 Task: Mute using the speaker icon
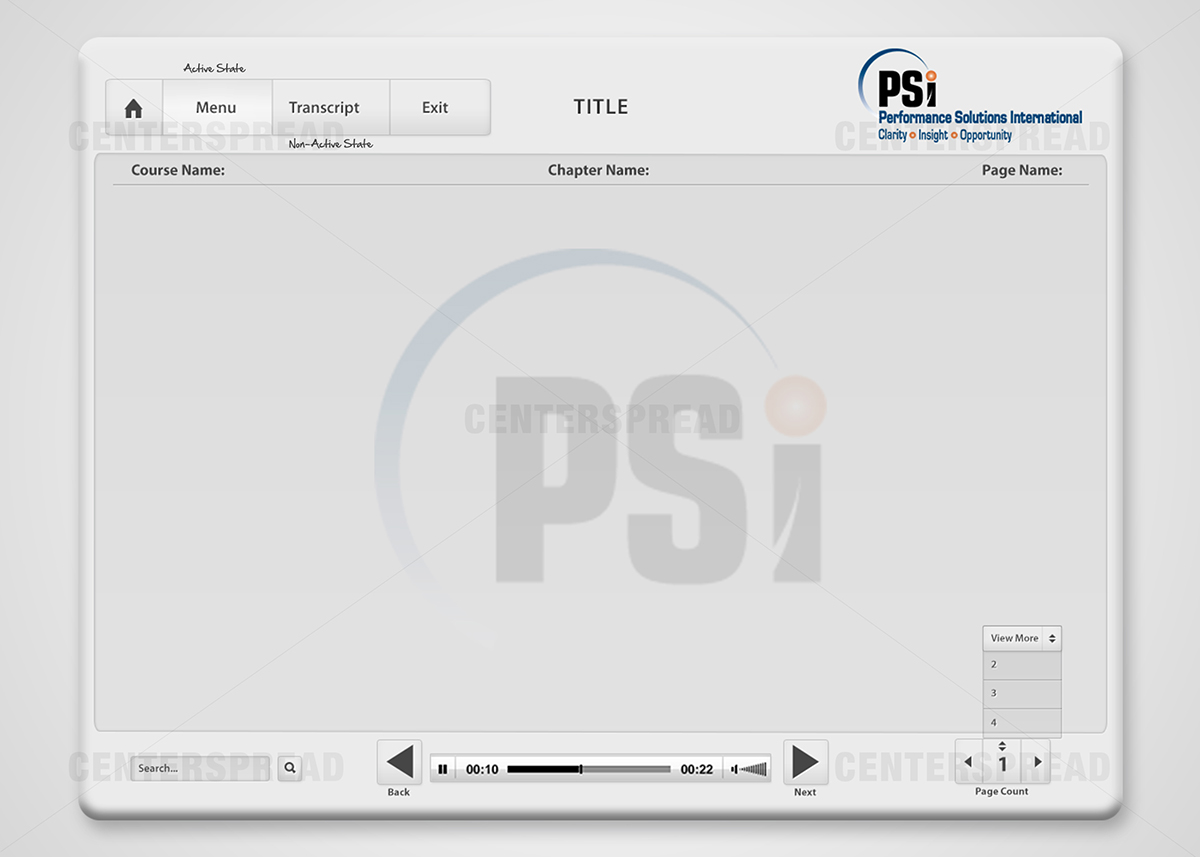(734, 769)
